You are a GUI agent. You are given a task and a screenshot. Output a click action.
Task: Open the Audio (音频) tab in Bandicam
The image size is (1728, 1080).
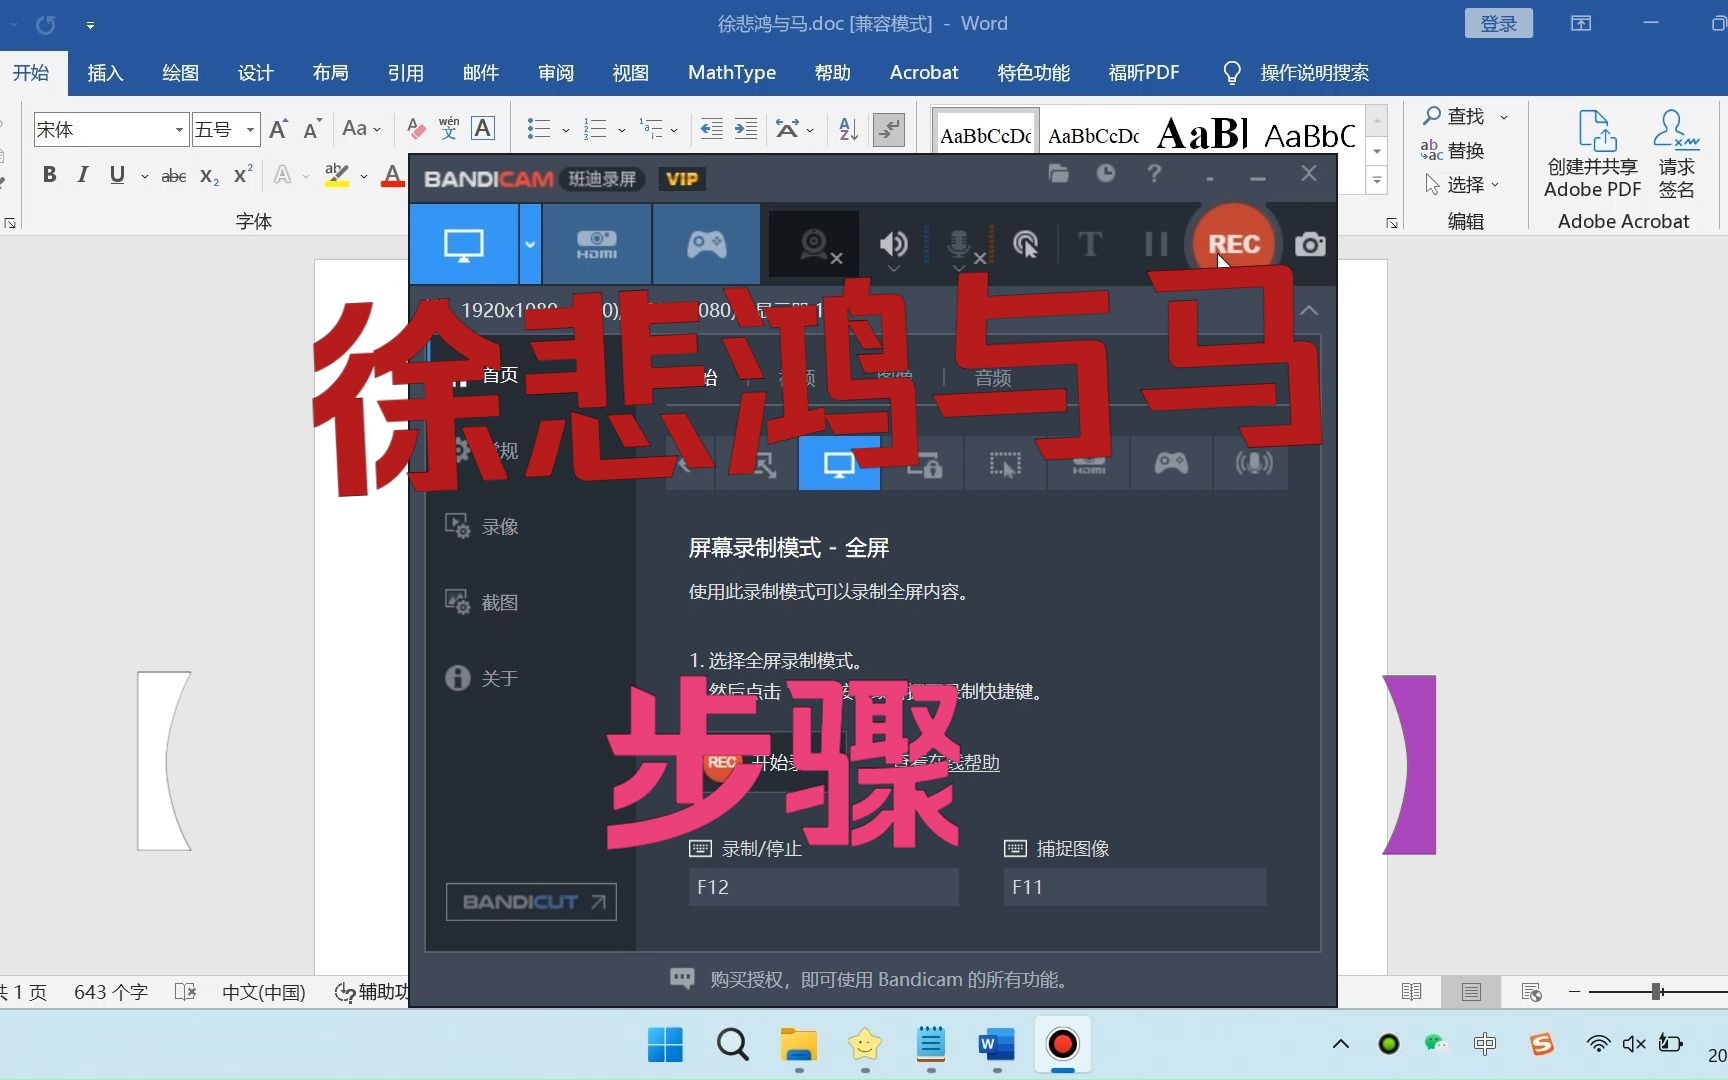[993, 378]
